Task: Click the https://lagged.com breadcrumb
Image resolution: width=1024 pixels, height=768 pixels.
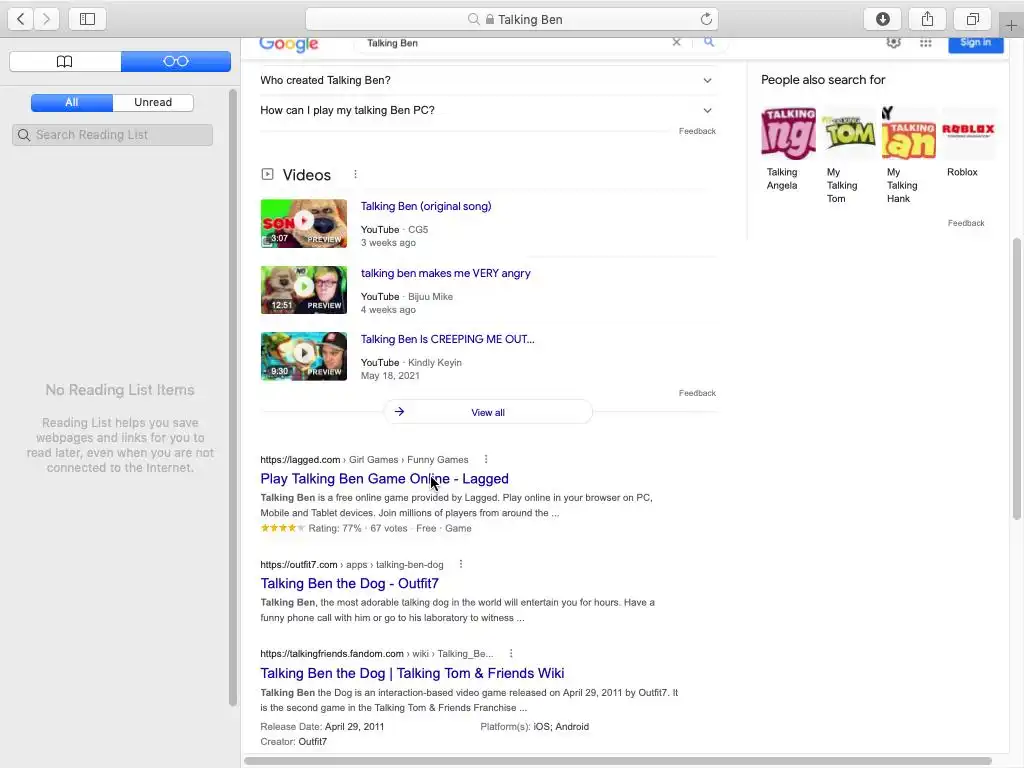Action: tap(300, 460)
